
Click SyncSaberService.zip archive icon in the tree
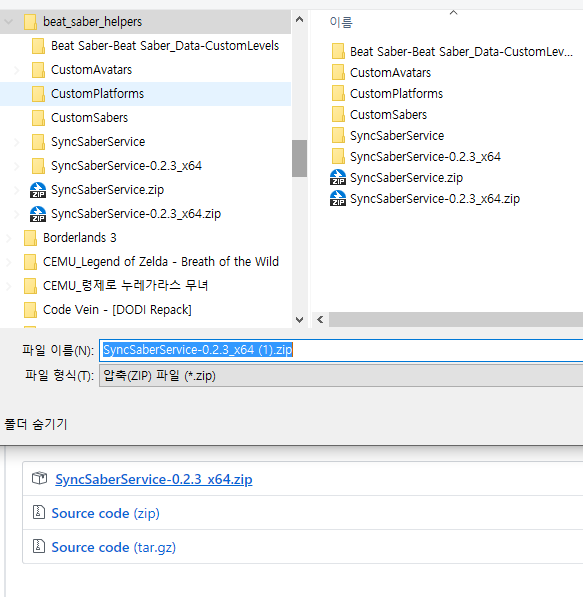(x=38, y=190)
